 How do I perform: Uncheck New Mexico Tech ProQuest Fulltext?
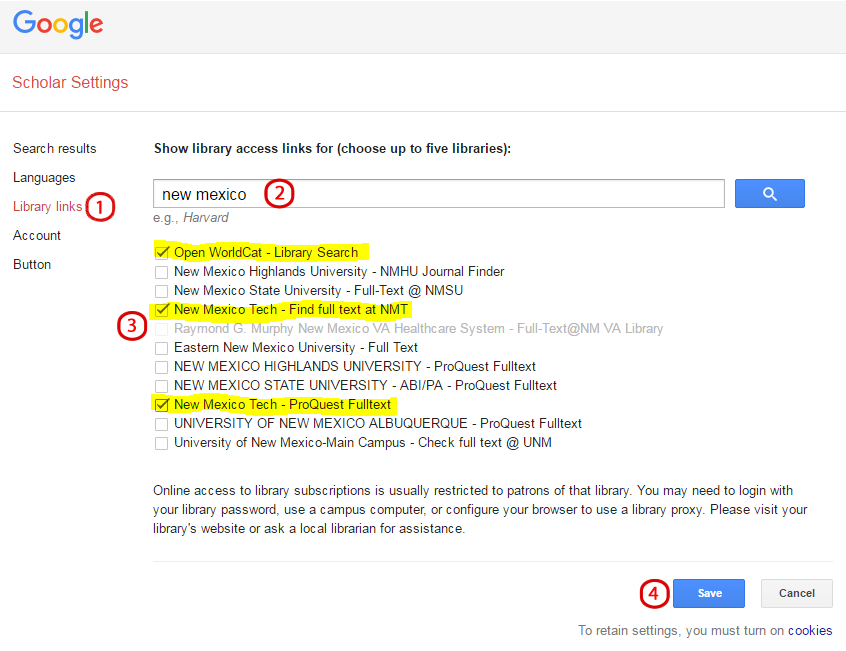pyautogui.click(x=161, y=405)
